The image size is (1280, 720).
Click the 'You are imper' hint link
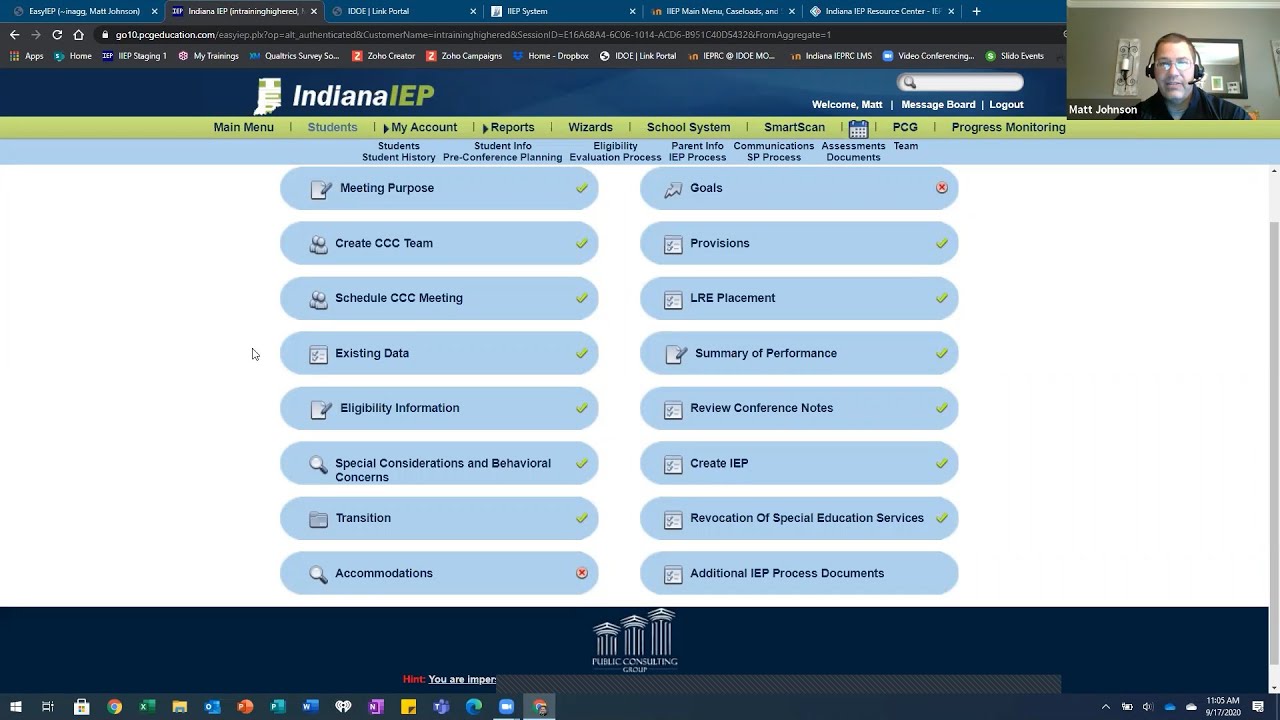[462, 679]
